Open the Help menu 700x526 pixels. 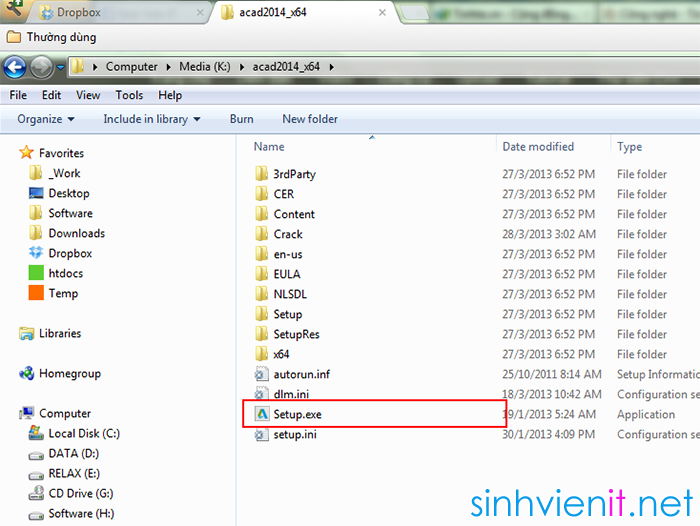(x=170, y=95)
